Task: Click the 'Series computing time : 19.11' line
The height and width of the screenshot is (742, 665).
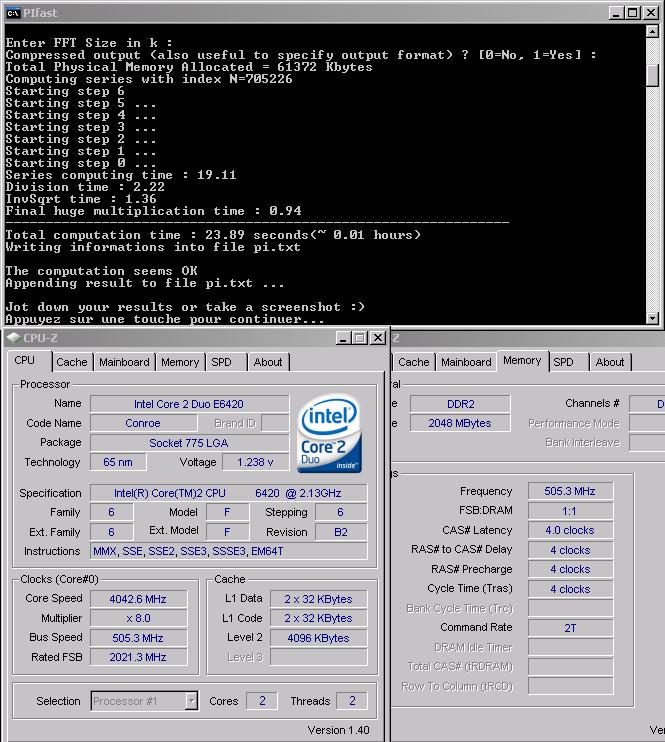Action: pyautogui.click(x=121, y=175)
